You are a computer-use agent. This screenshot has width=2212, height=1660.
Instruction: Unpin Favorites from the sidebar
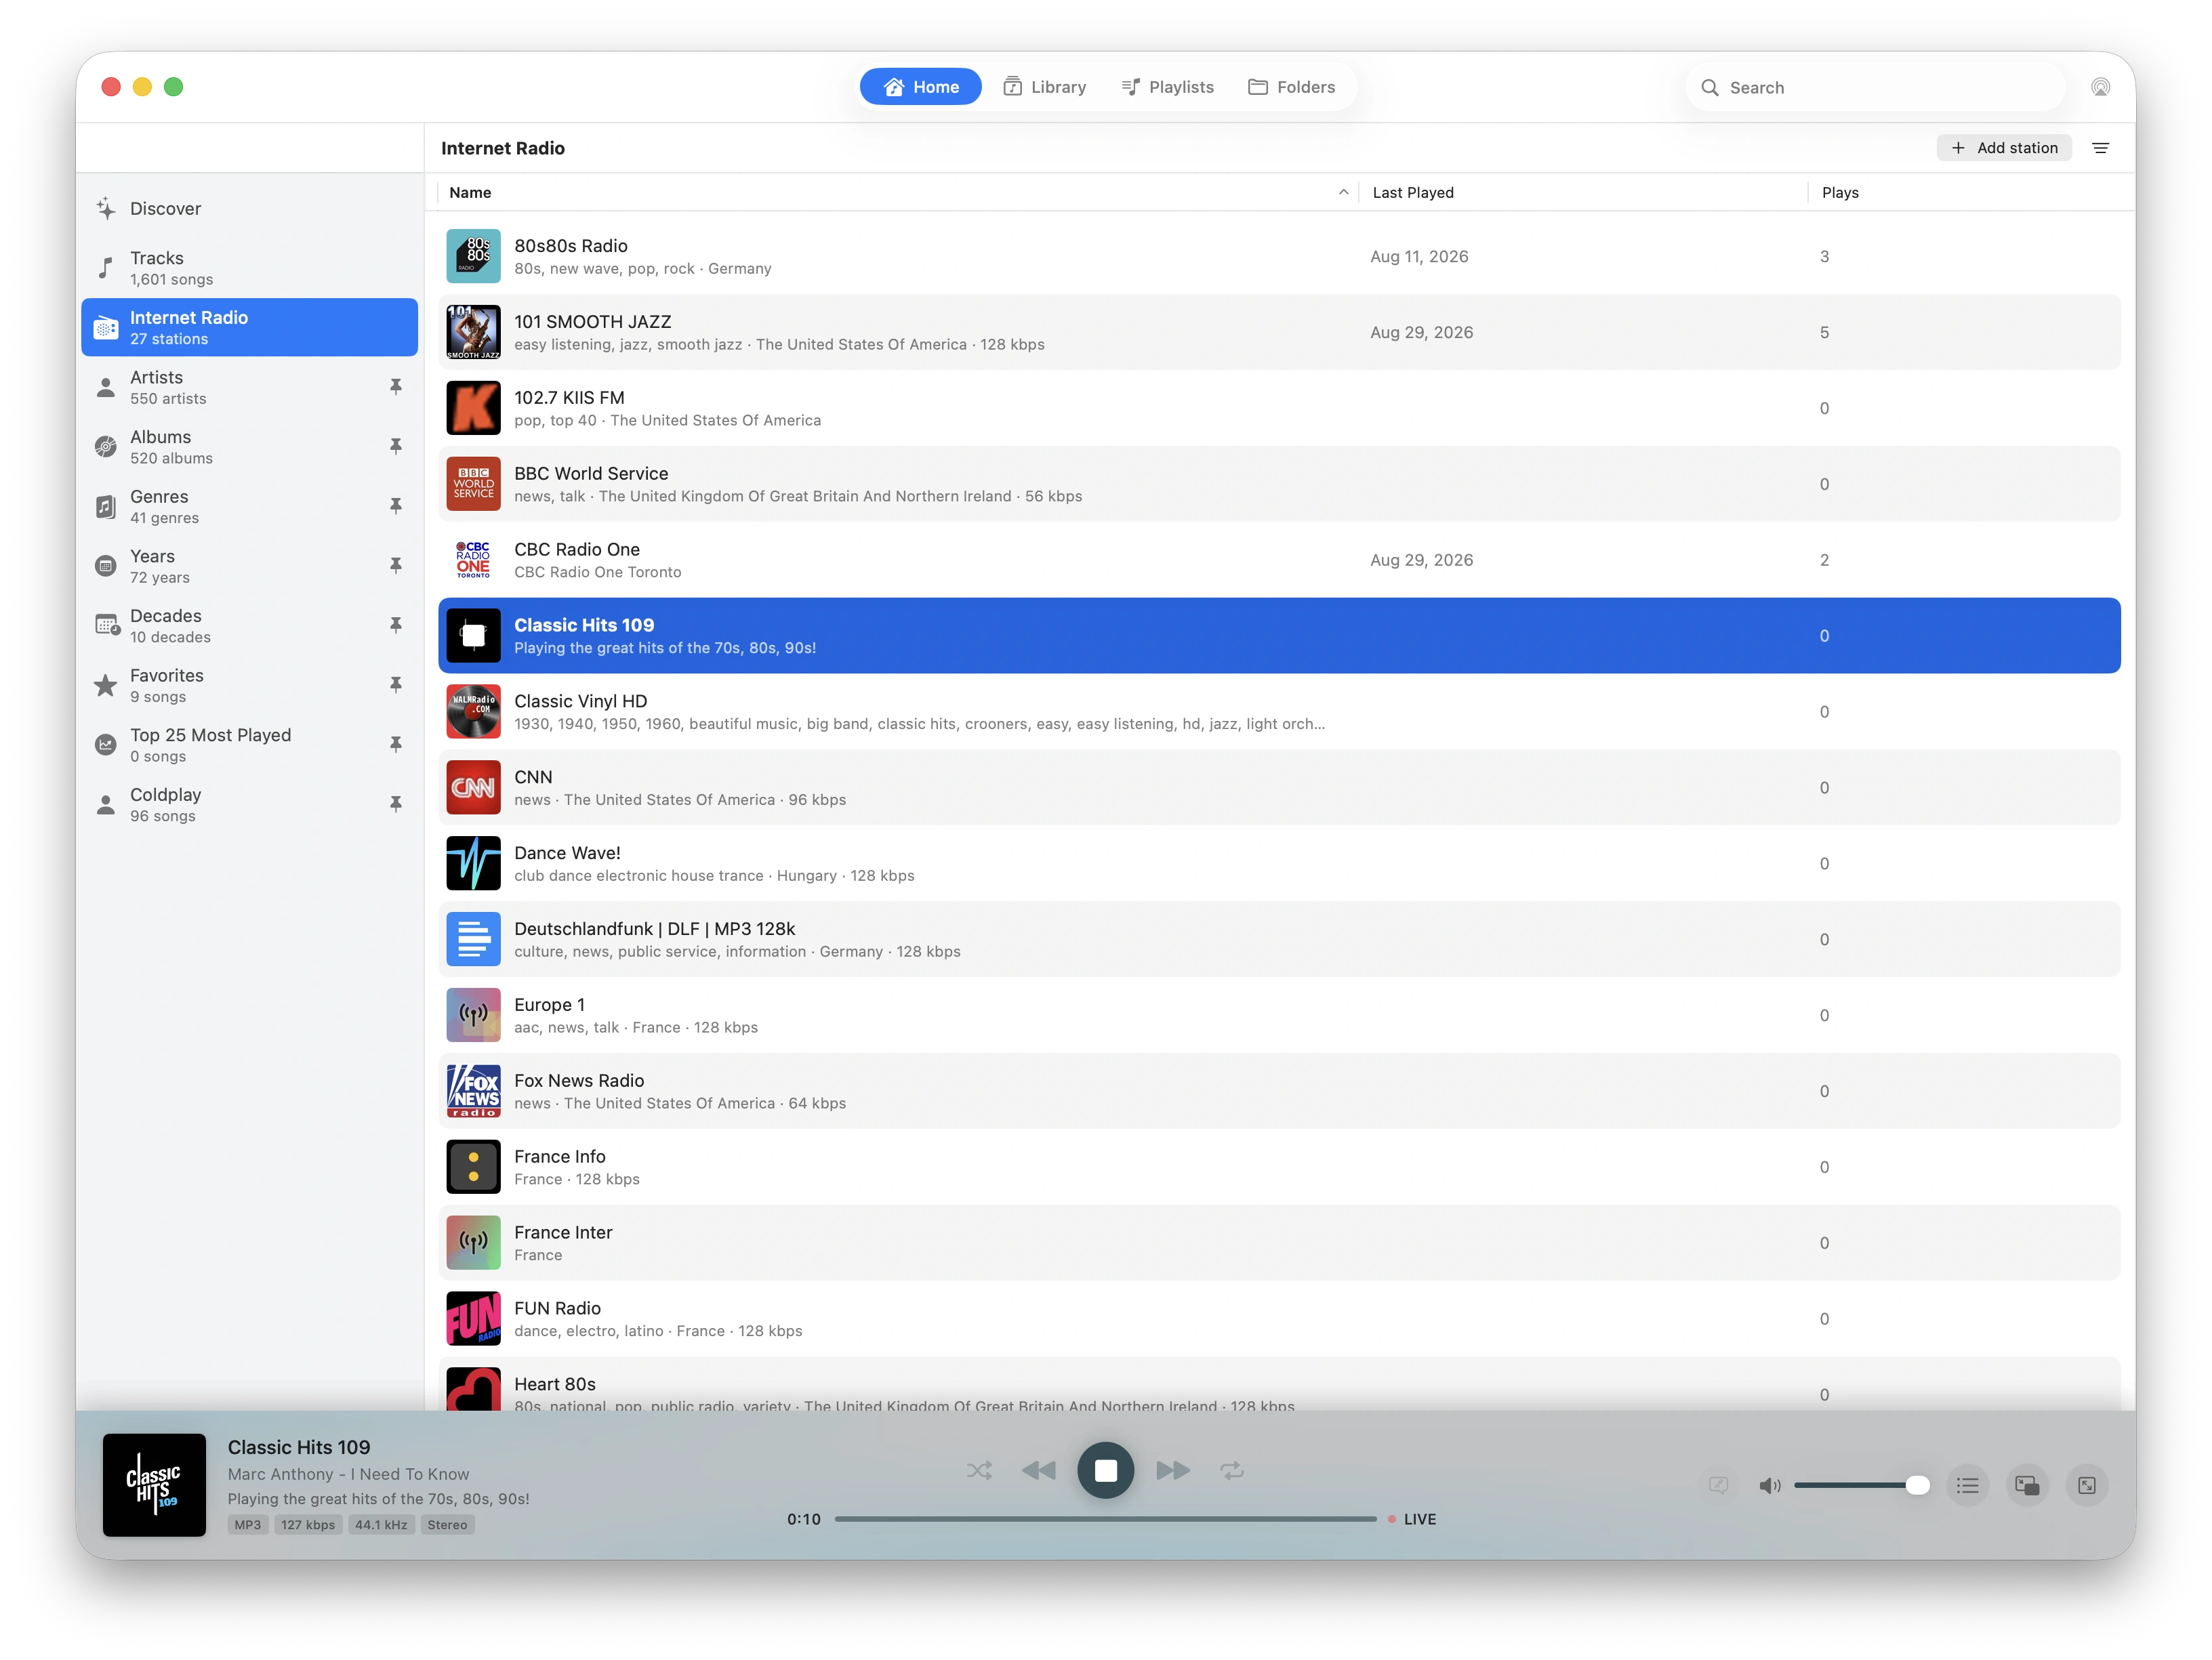[396, 685]
